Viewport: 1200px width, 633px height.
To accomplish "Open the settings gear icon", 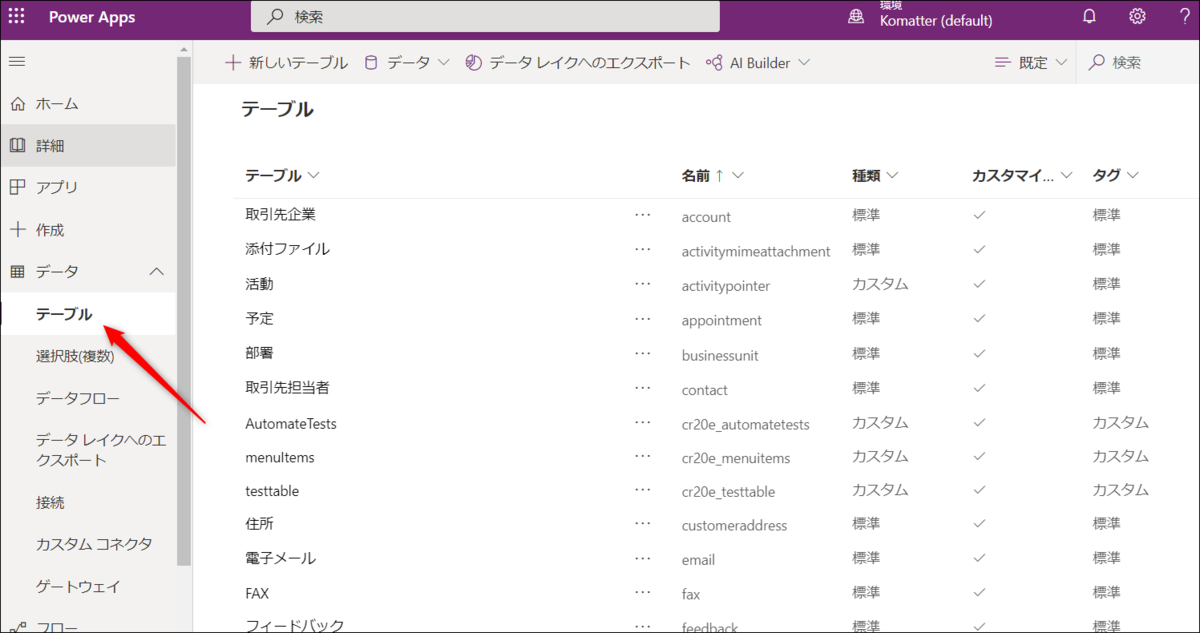I will [x=1137, y=16].
